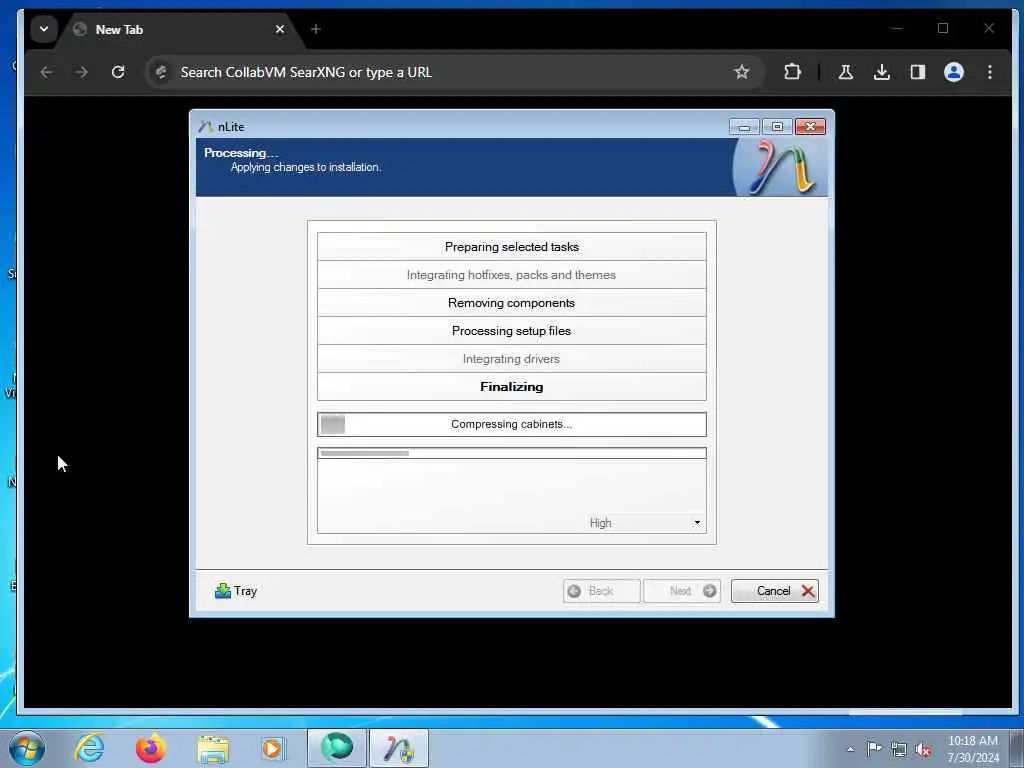
Task: Open the clock showing 10:18 AM
Action: pyautogui.click(x=972, y=749)
